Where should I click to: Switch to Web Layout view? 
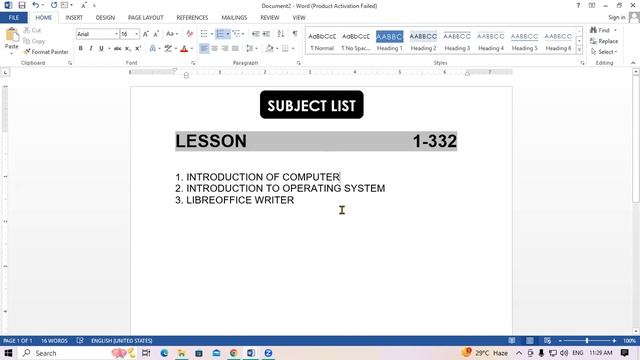tap(547, 340)
